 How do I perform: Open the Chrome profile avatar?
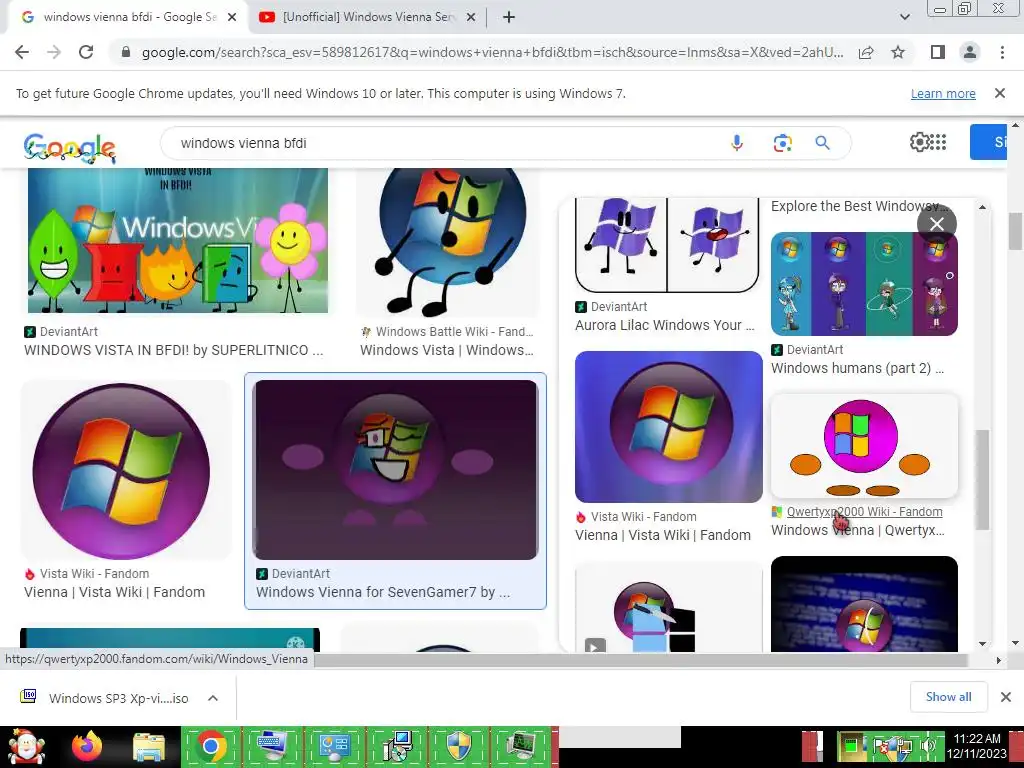[x=970, y=52]
